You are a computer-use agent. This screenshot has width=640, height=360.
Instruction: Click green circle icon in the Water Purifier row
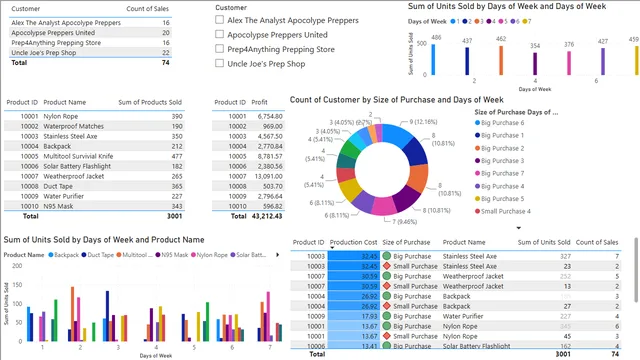(387, 316)
